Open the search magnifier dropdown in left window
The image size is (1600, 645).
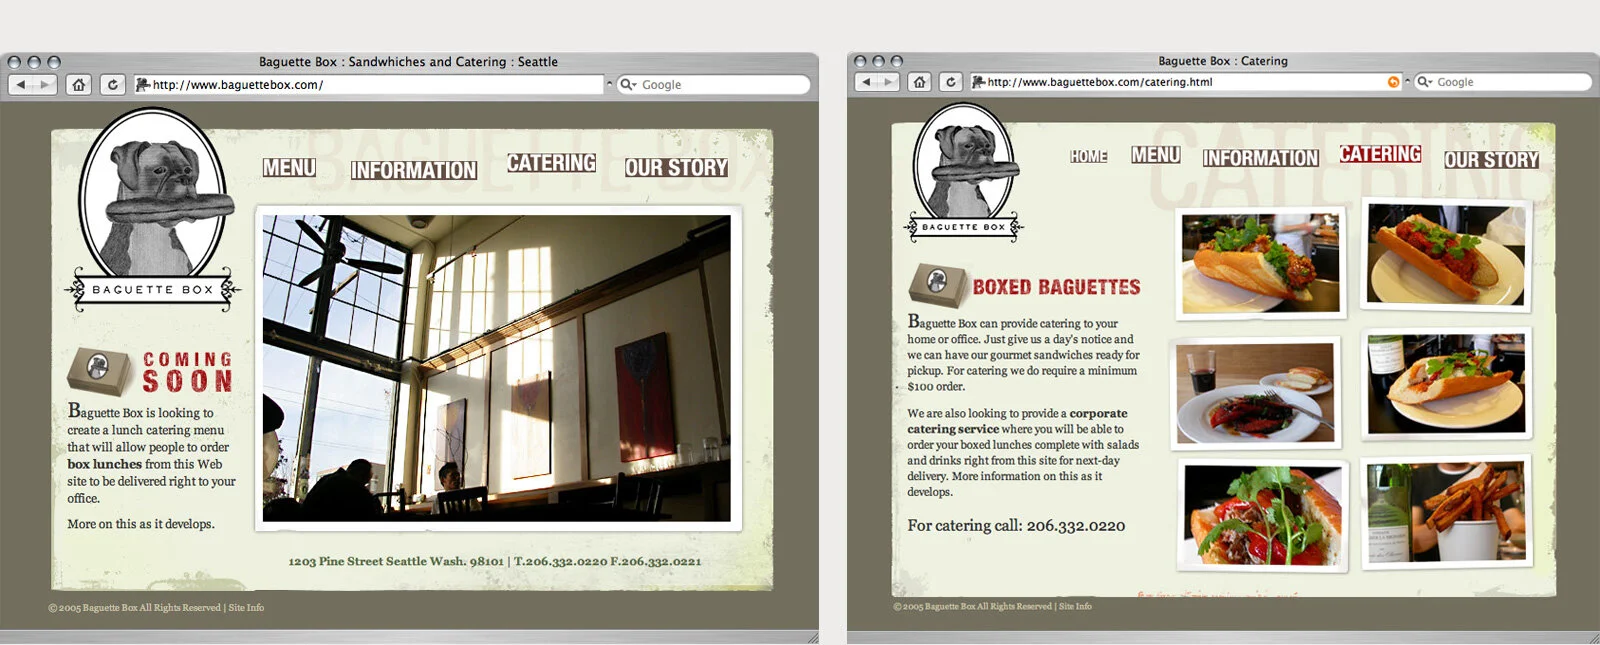629,85
